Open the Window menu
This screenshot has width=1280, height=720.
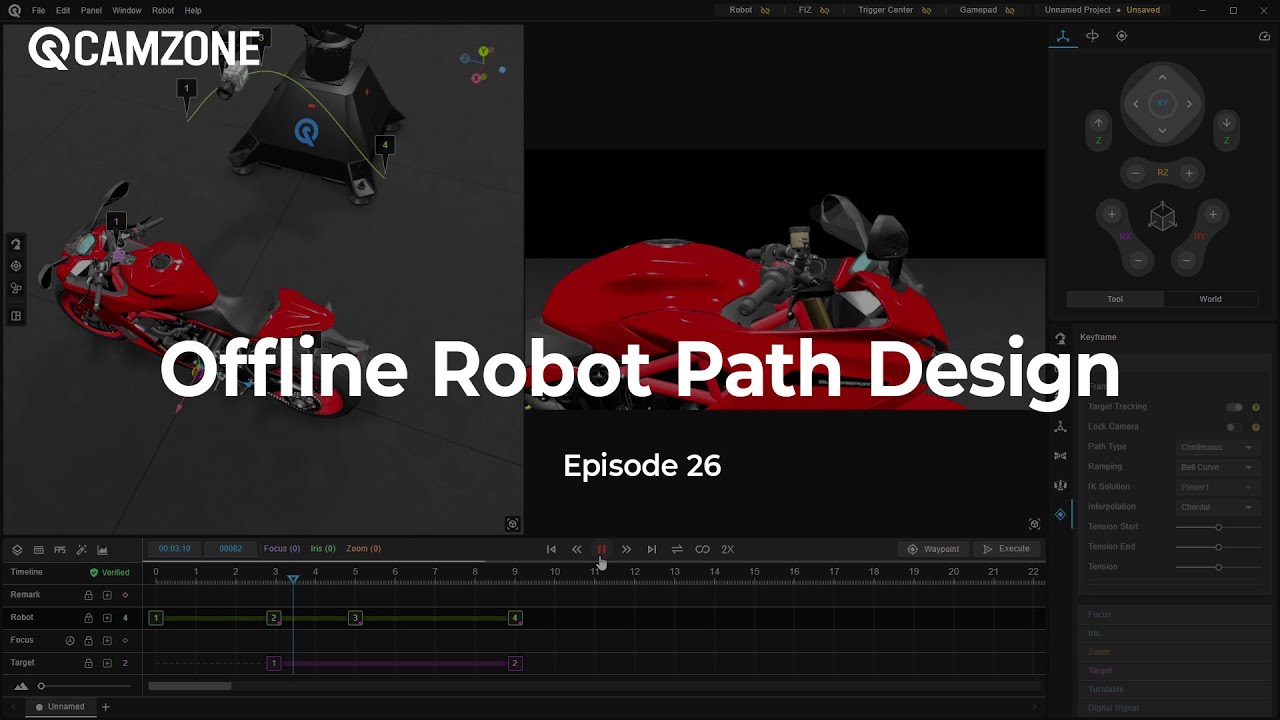(127, 10)
